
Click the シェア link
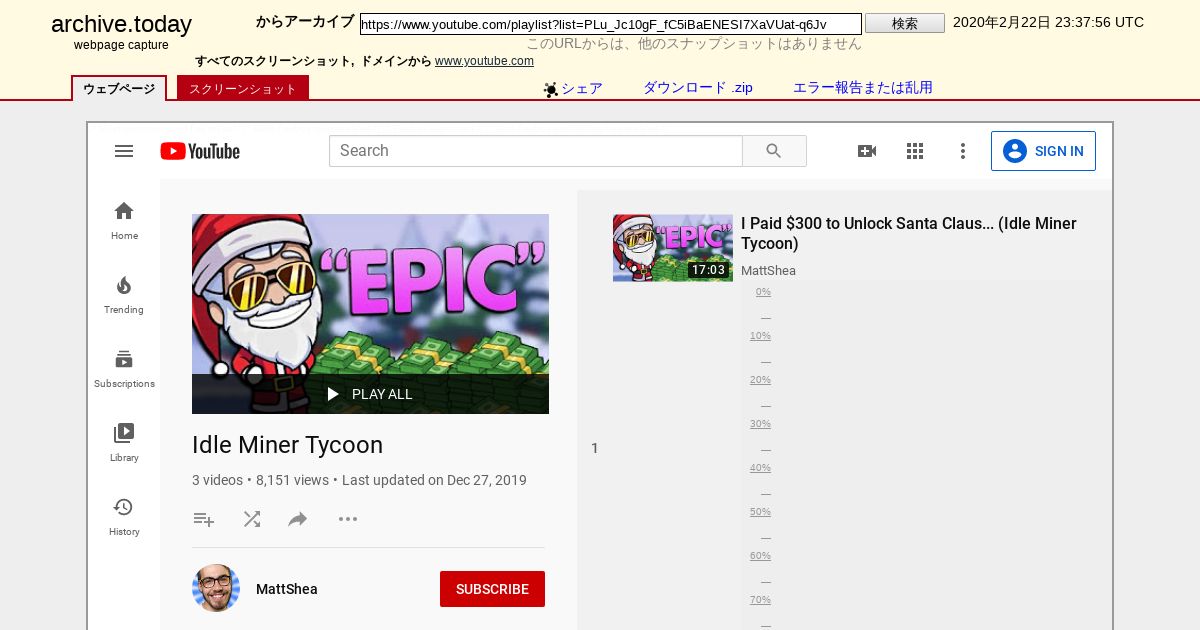(582, 88)
